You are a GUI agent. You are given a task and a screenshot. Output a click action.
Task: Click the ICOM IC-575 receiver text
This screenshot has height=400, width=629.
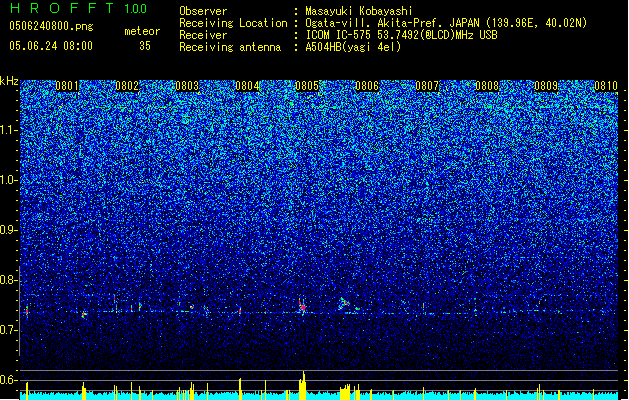tap(401, 35)
